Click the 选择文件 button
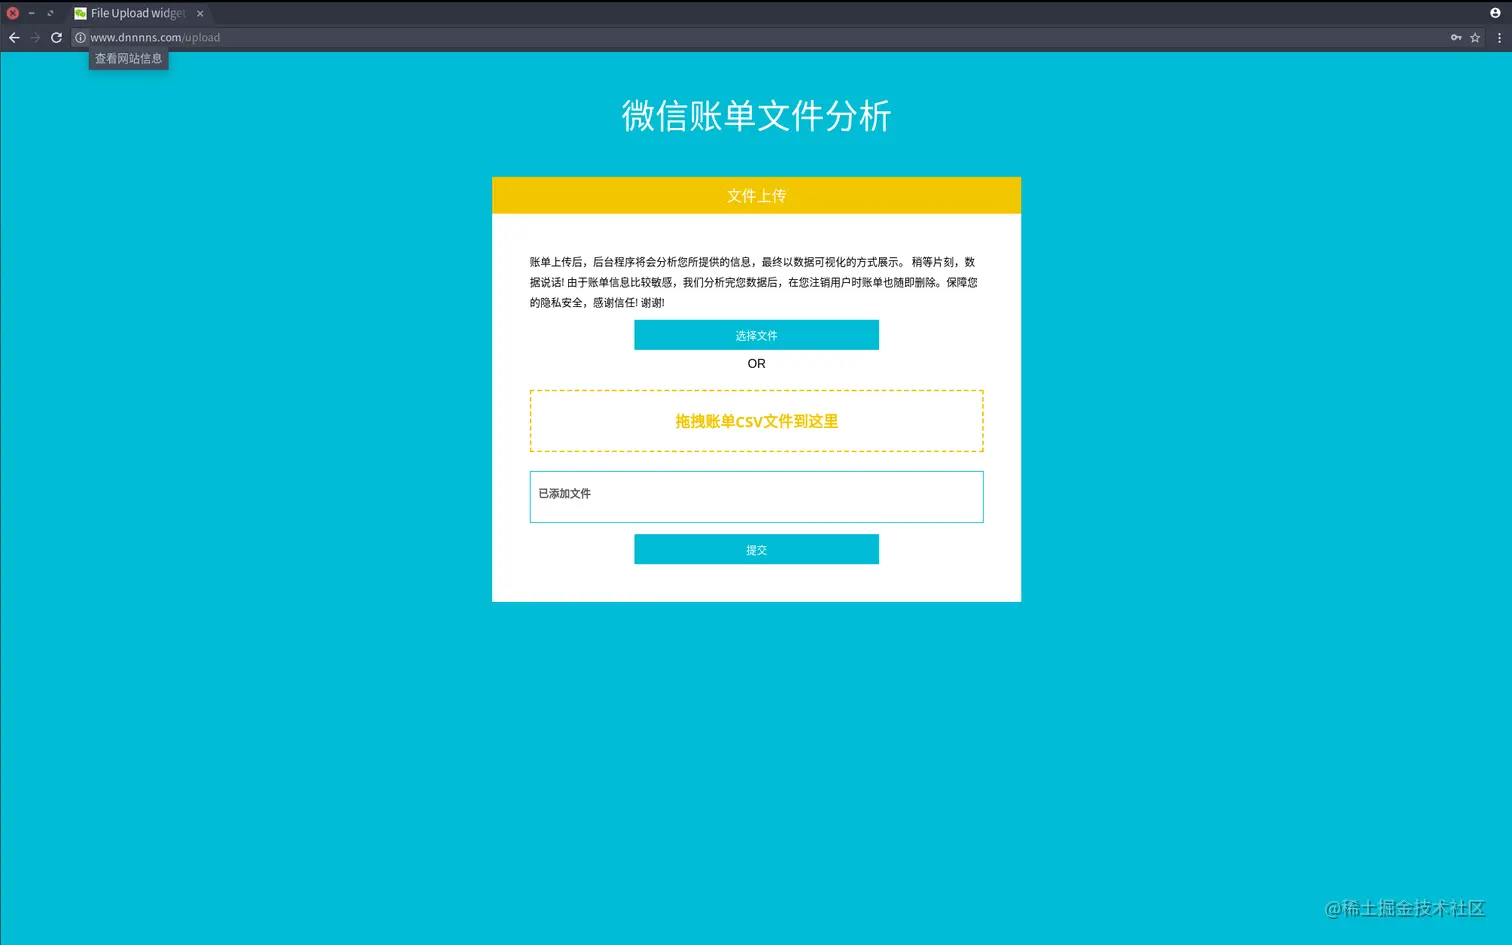1512x945 pixels. tap(756, 334)
